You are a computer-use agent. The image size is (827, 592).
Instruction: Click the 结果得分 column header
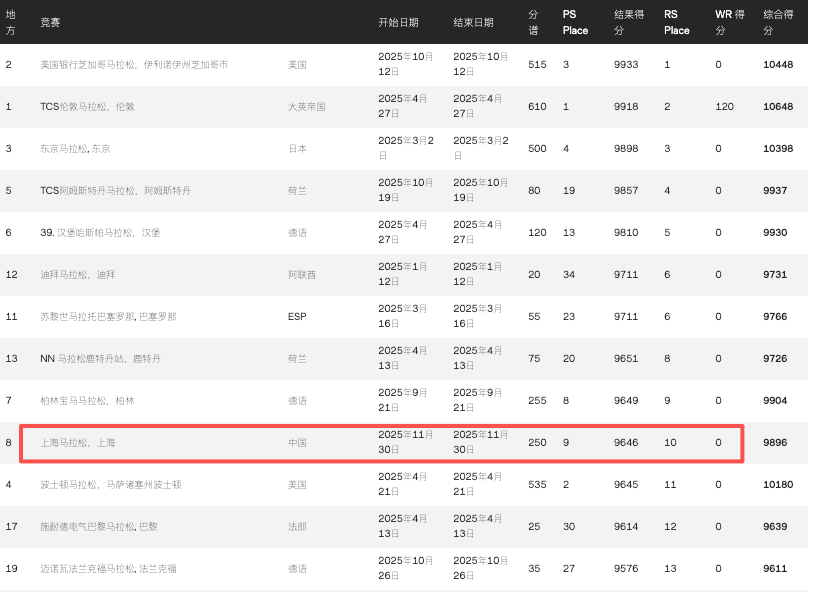(629, 22)
